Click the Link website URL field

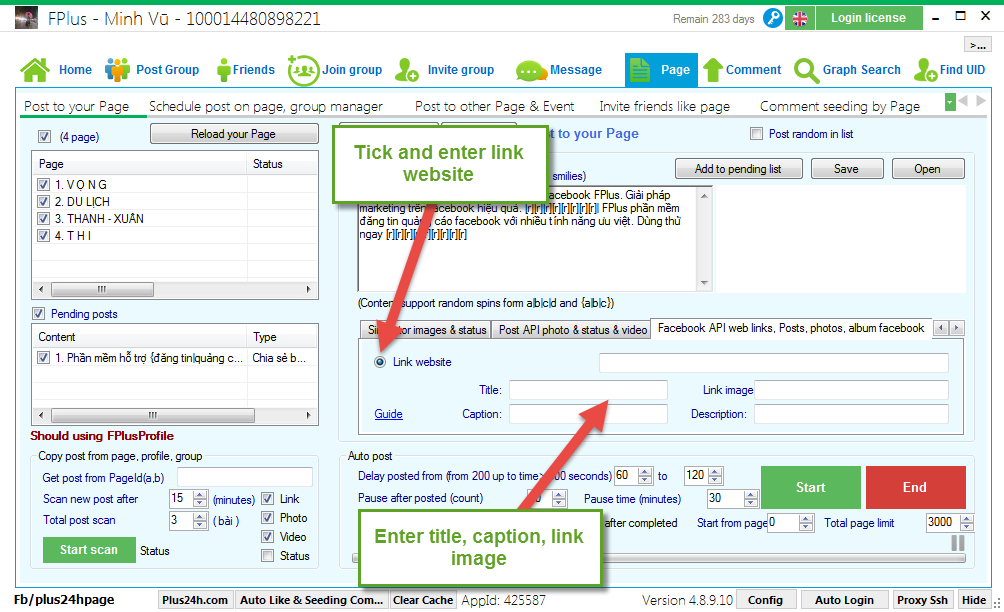click(x=773, y=362)
